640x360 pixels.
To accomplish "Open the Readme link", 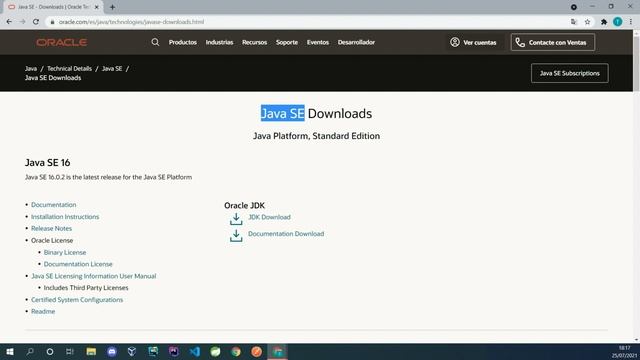I will 43,311.
